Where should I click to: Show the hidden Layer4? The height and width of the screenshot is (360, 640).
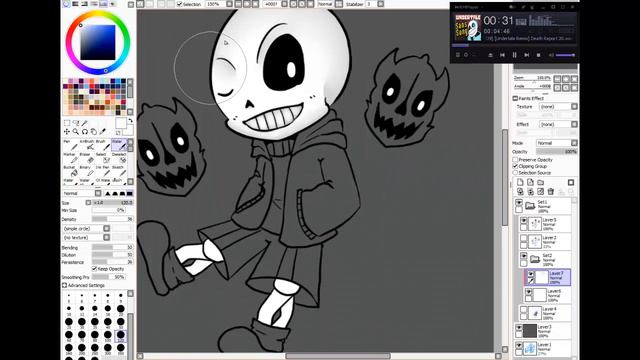pos(524,310)
